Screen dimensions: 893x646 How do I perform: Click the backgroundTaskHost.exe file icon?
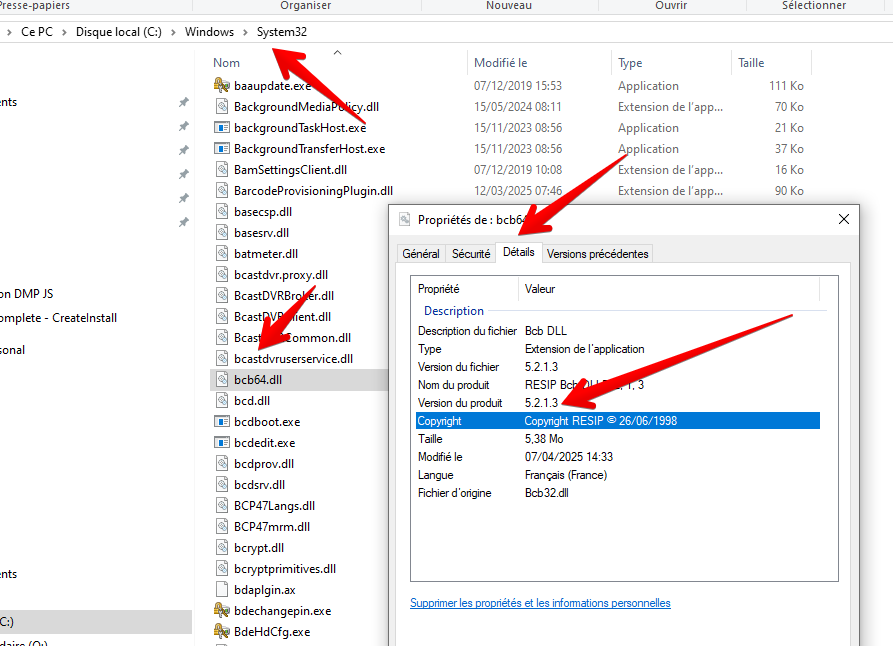(222, 128)
